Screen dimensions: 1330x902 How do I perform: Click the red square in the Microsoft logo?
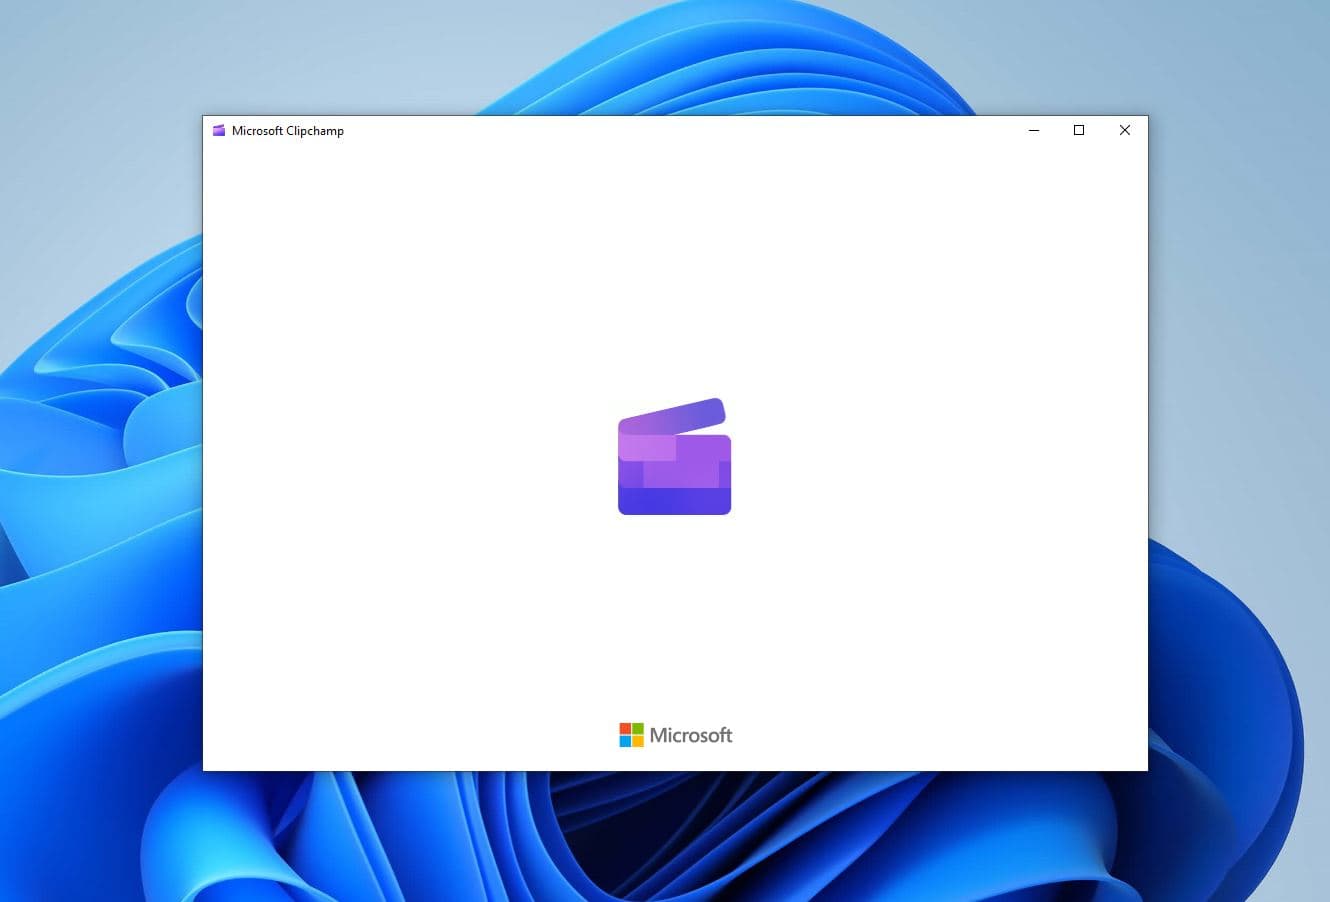pos(625,729)
